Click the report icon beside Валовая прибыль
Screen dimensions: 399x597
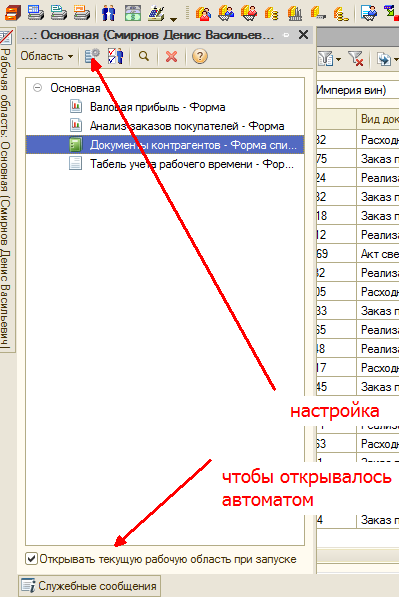pos(76,106)
